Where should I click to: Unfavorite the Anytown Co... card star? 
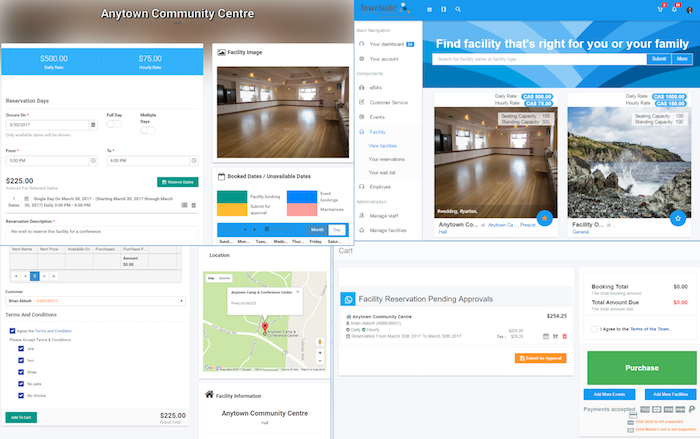tap(545, 218)
